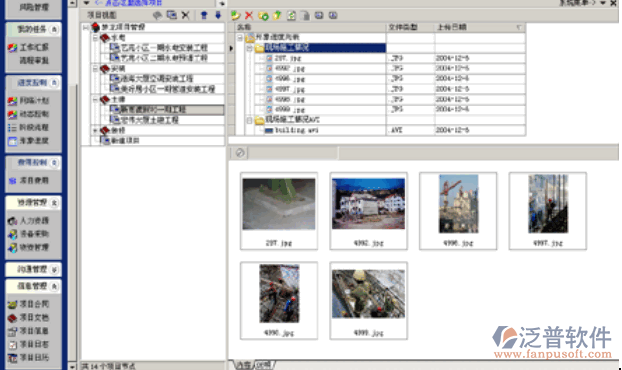Click the blue up arrow in project view toolbar

204,15
